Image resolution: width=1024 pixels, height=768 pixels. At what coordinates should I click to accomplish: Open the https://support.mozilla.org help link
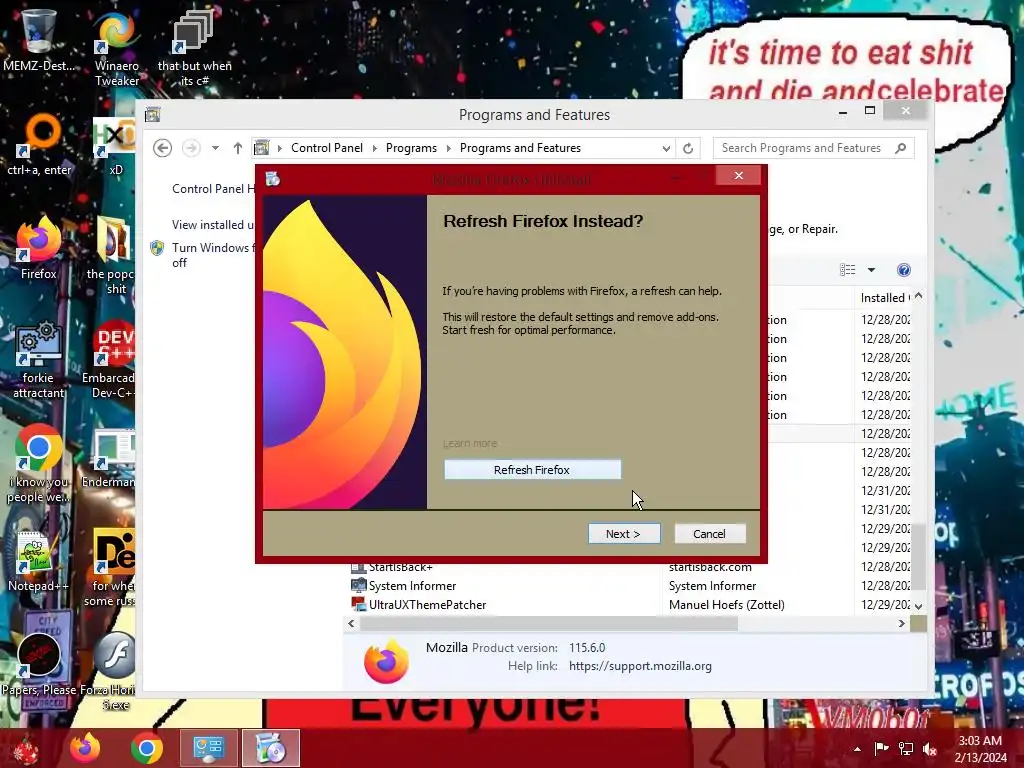pos(640,666)
